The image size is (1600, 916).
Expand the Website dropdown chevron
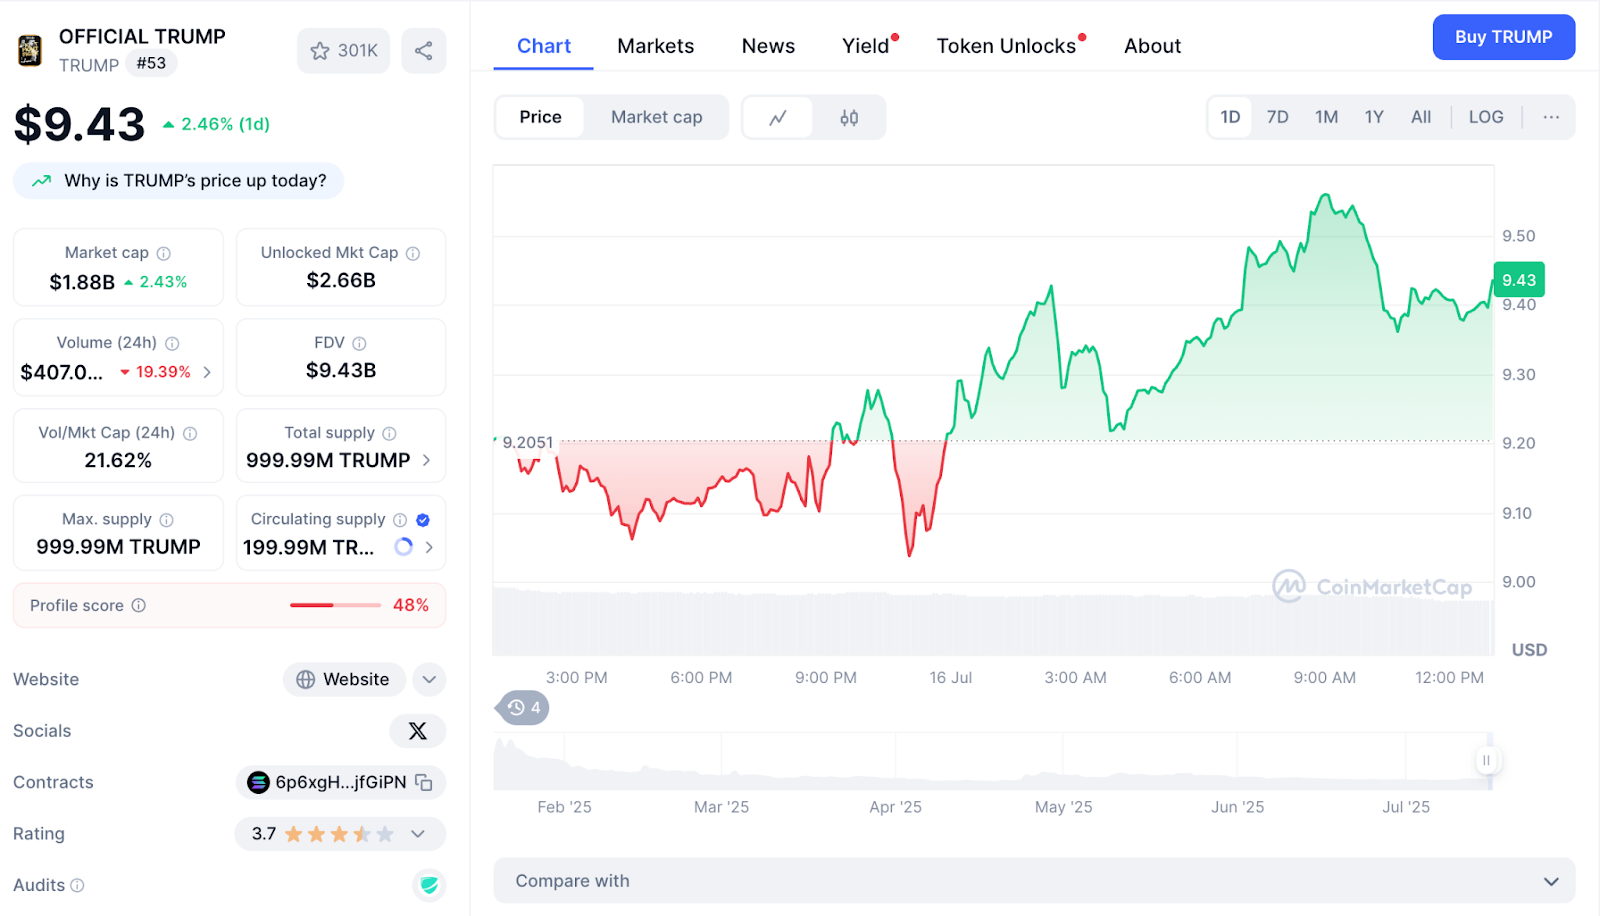(x=429, y=680)
